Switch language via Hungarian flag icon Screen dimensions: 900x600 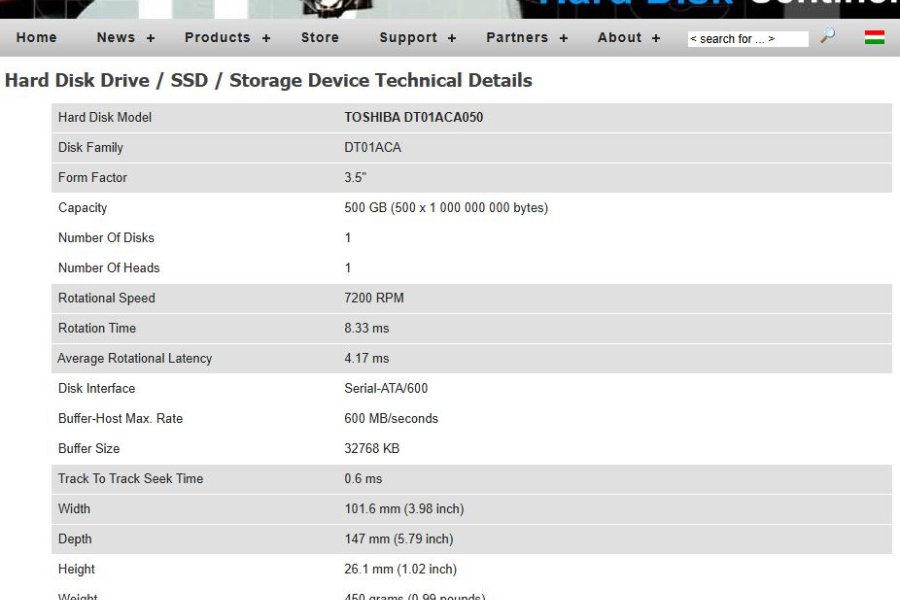pyautogui.click(x=874, y=37)
